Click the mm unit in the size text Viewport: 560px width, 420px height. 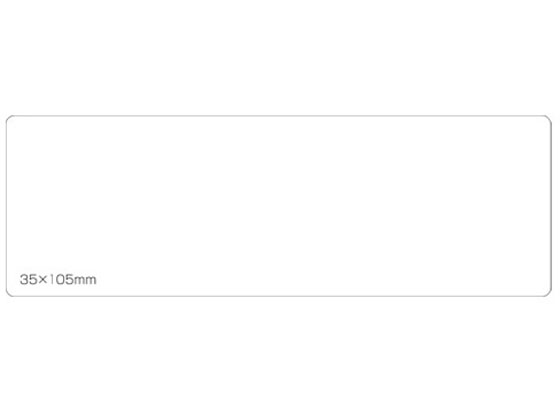85,280
